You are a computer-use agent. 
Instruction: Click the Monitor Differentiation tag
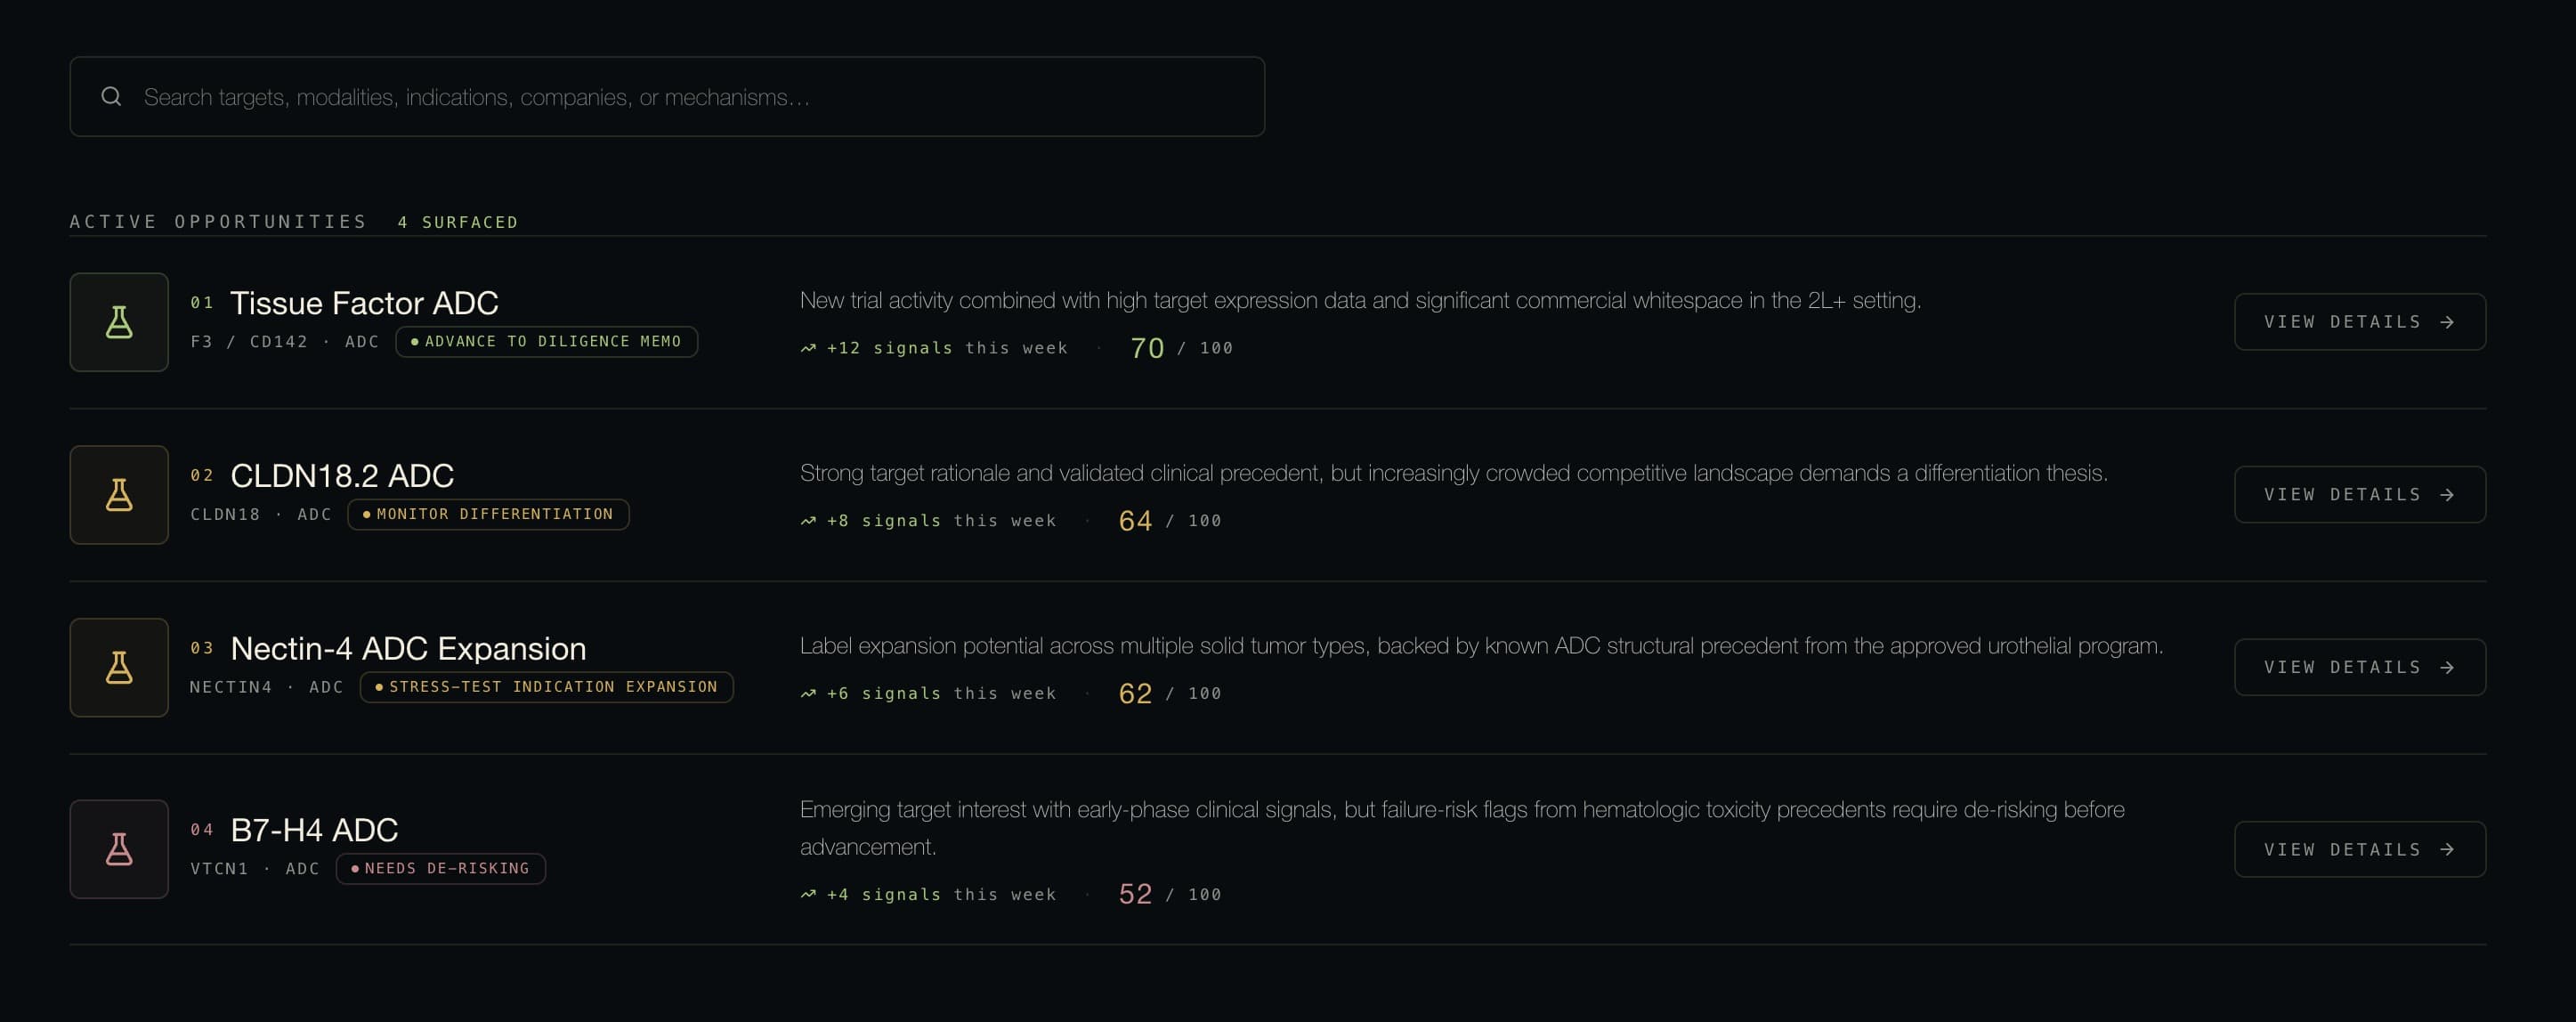pos(488,514)
